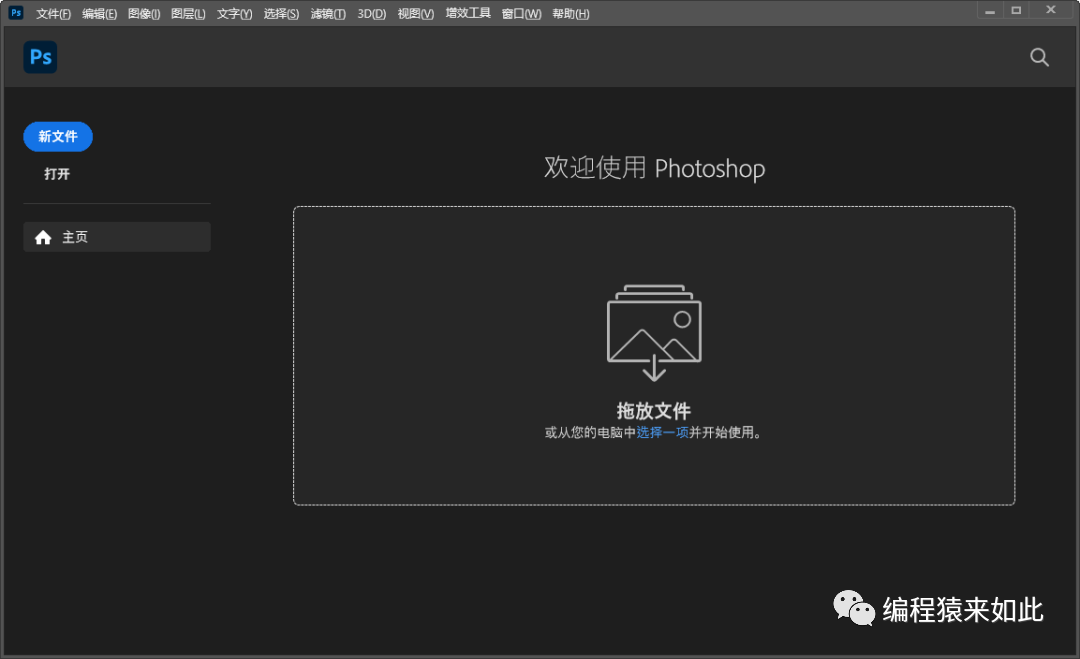Click the 欢迎使用 Photoshop title

pos(654,168)
